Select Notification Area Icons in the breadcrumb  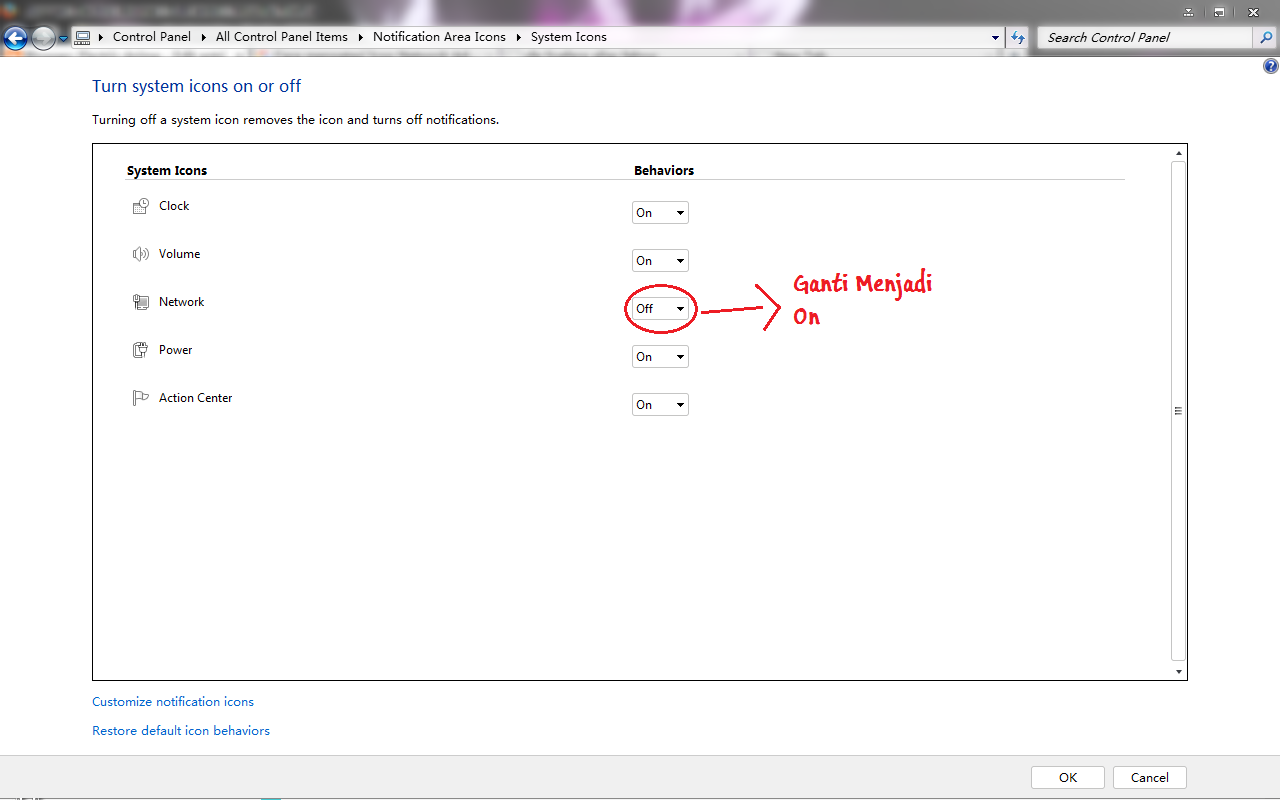439,36
